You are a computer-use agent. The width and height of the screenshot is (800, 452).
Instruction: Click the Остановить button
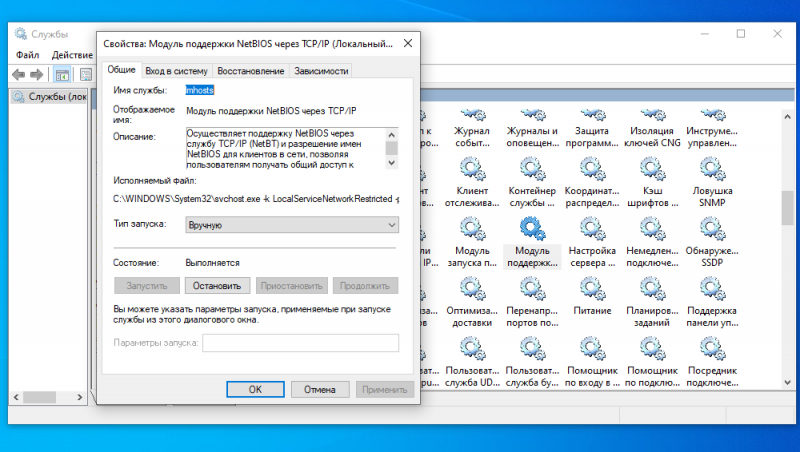(x=217, y=286)
